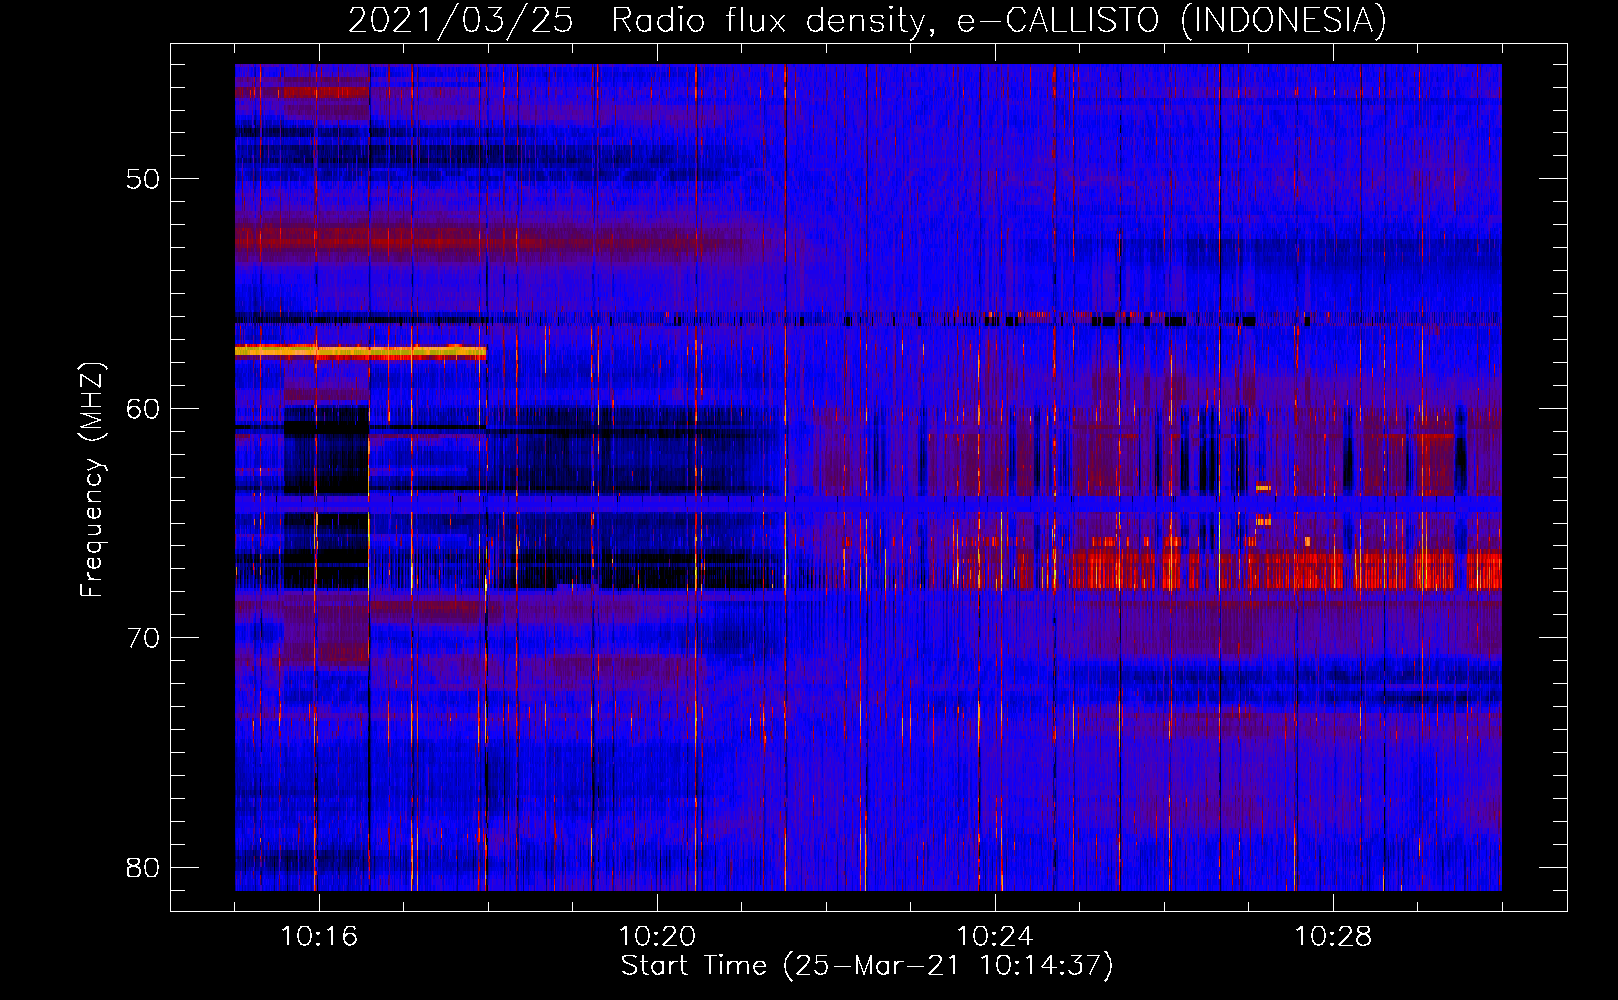Screen dimensions: 1618x1000
Task: Click the '50' frequency tick label
Action: click(143, 179)
